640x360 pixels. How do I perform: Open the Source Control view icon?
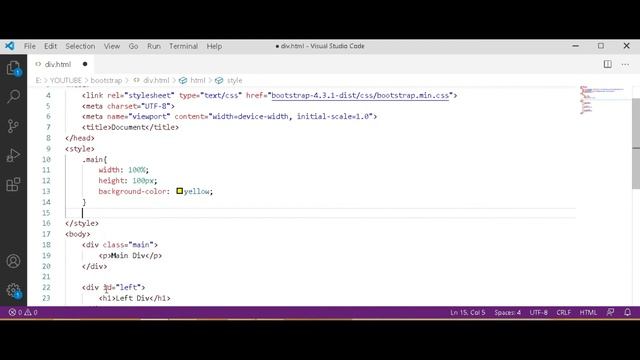point(13,126)
